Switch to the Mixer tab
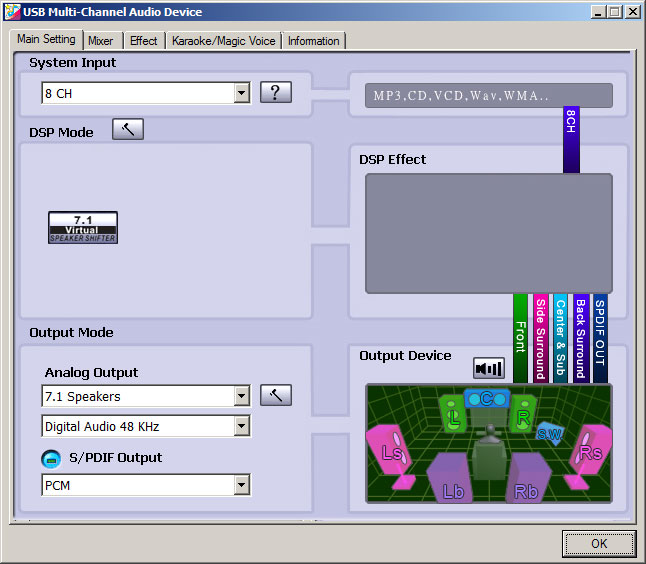 pos(100,41)
